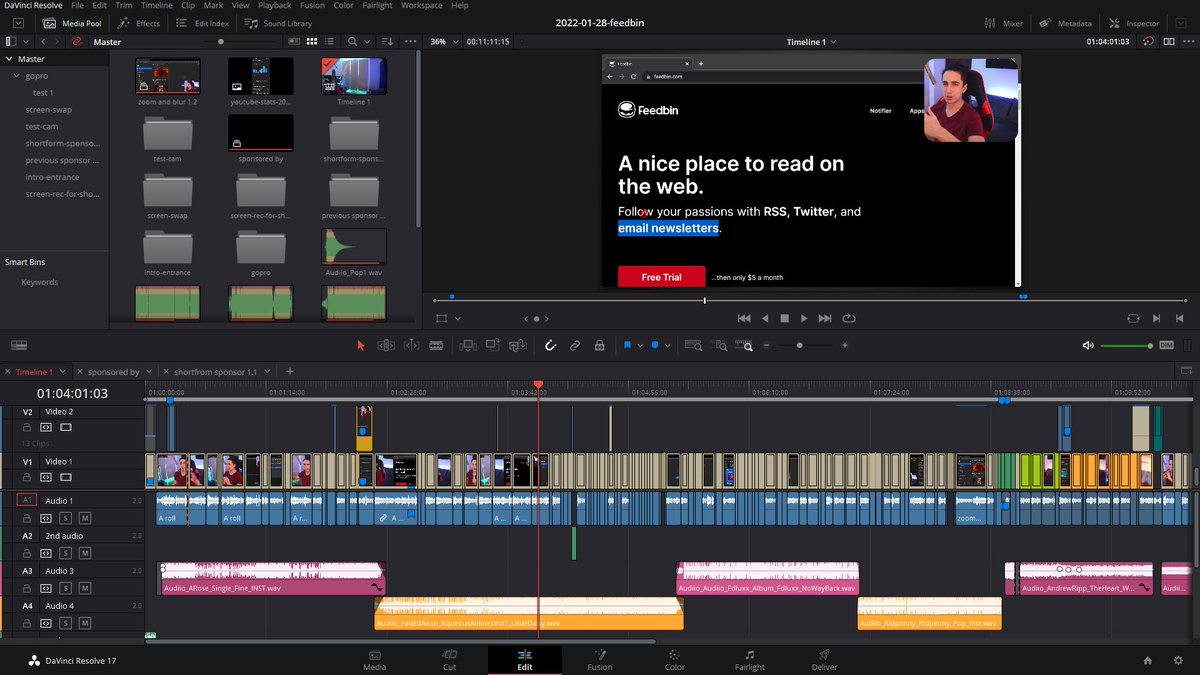1200x675 pixels.
Task: Stop viewer playback
Action: [x=784, y=318]
